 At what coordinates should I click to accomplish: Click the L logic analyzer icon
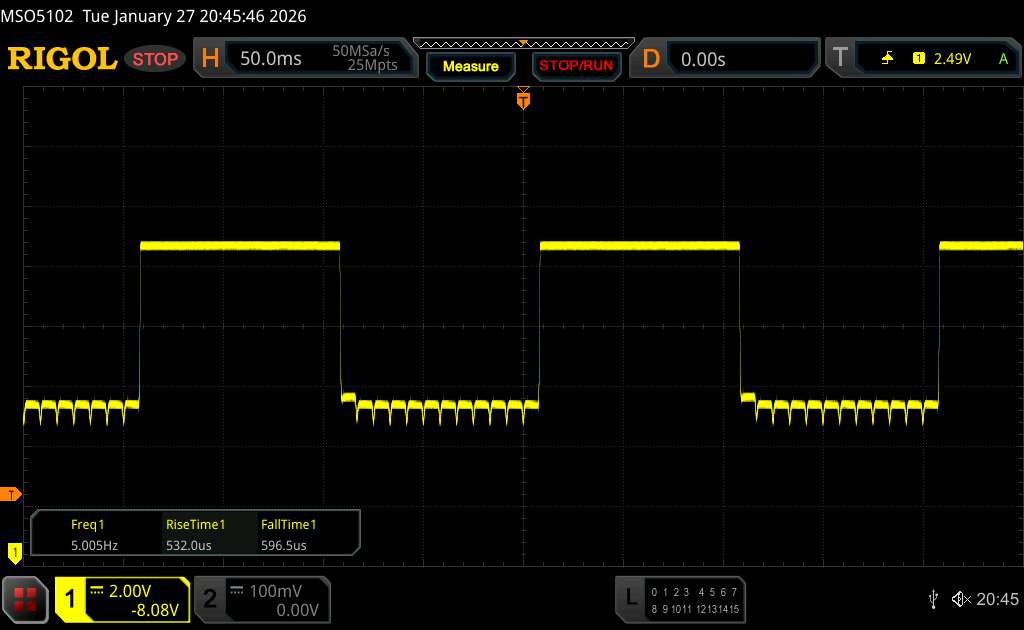coord(630,598)
